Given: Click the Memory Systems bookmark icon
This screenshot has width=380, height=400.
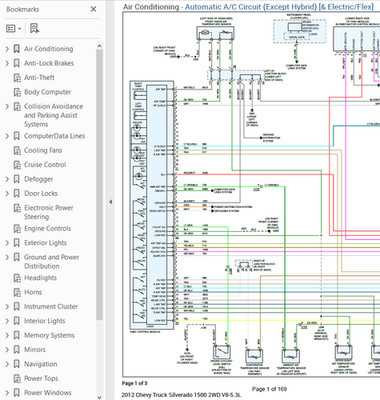Looking at the screenshot, I should (x=17, y=335).
